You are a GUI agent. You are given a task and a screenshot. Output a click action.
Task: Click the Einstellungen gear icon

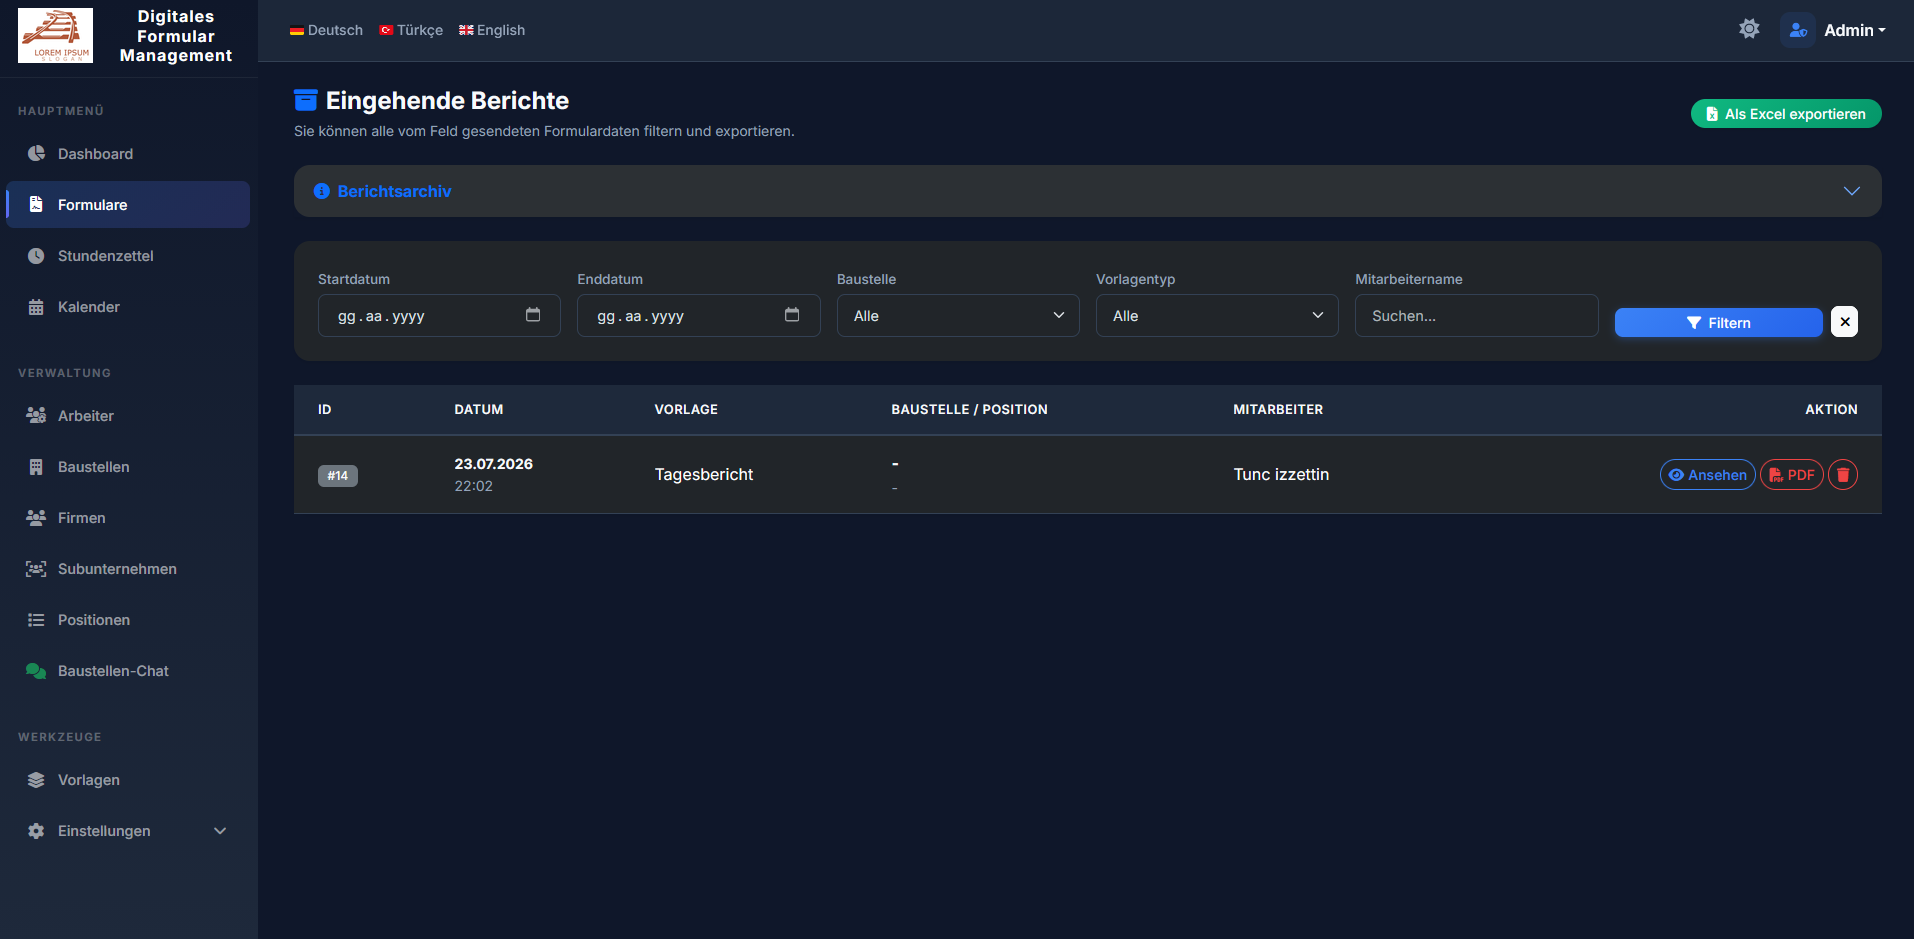coord(36,830)
